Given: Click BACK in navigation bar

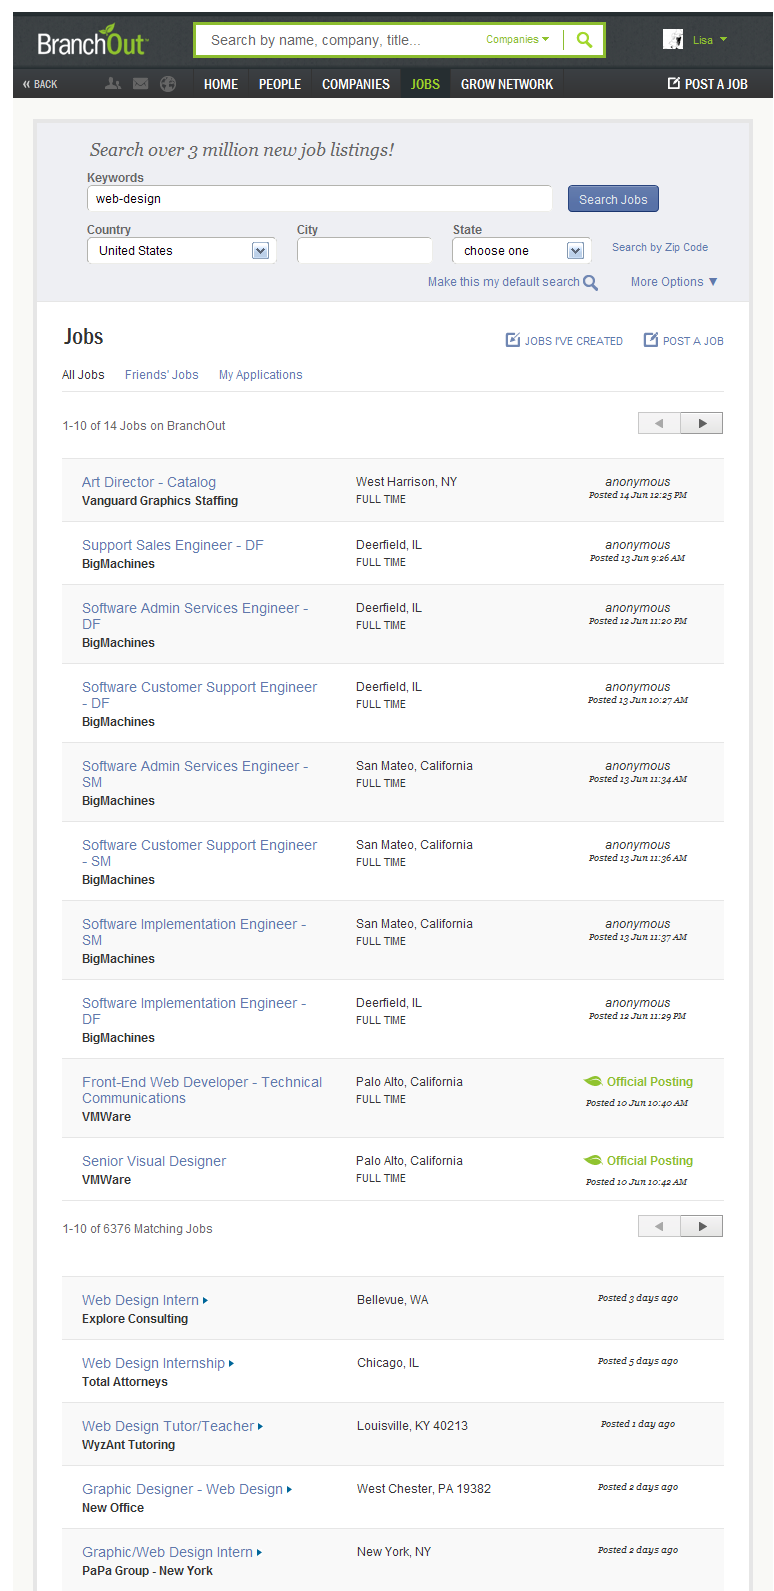Looking at the screenshot, I should pyautogui.click(x=40, y=84).
